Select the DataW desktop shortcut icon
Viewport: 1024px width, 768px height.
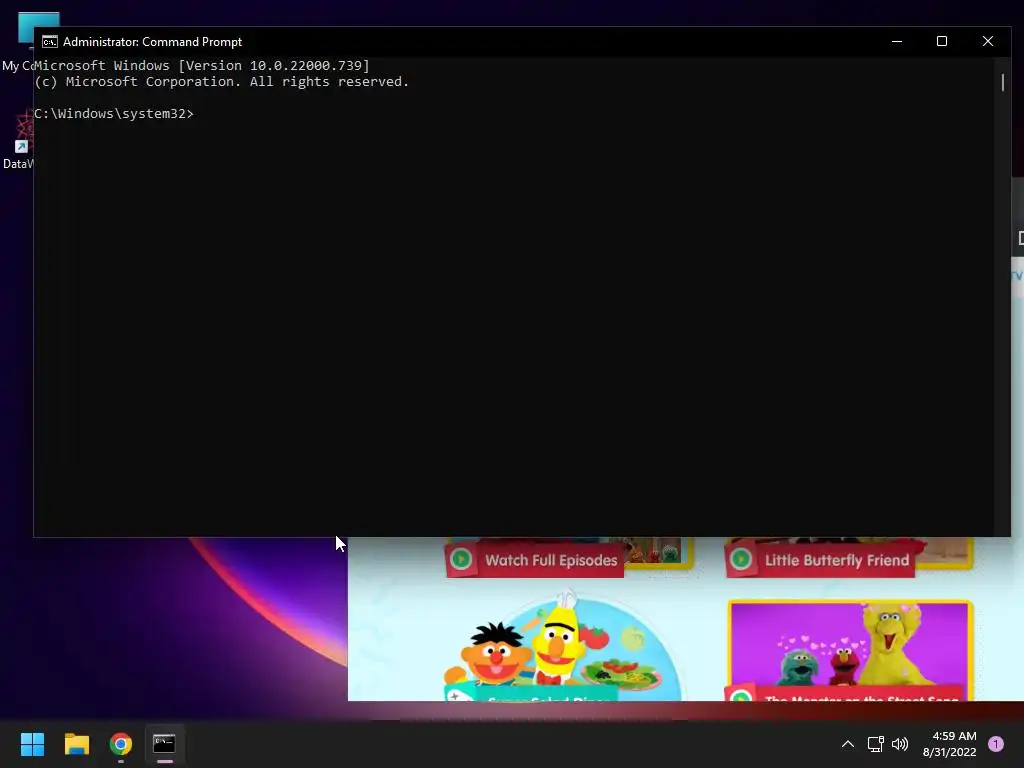tap(18, 140)
